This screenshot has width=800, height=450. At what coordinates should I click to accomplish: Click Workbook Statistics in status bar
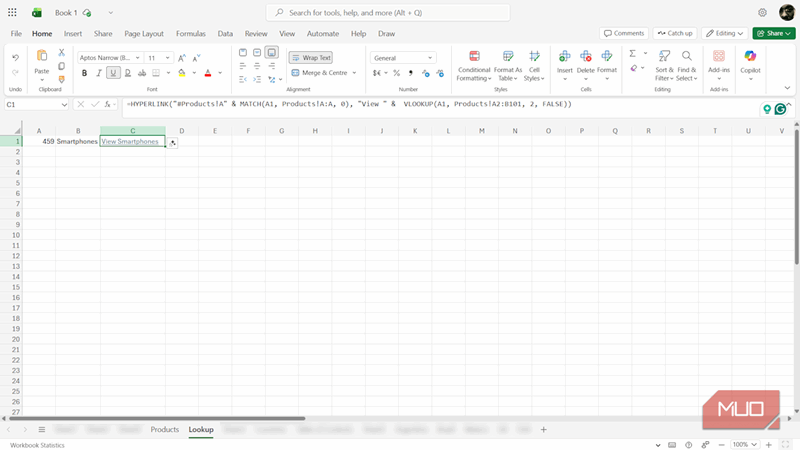[x=37, y=445]
